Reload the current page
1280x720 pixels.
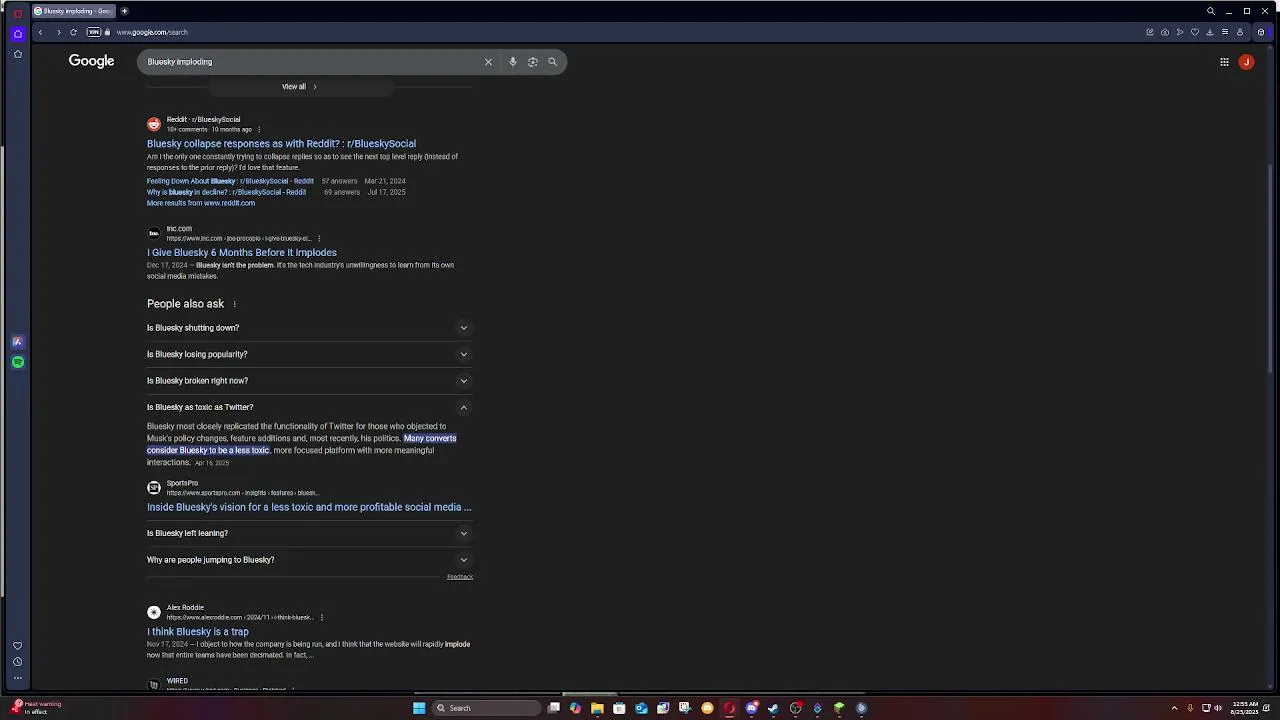[x=73, y=32]
